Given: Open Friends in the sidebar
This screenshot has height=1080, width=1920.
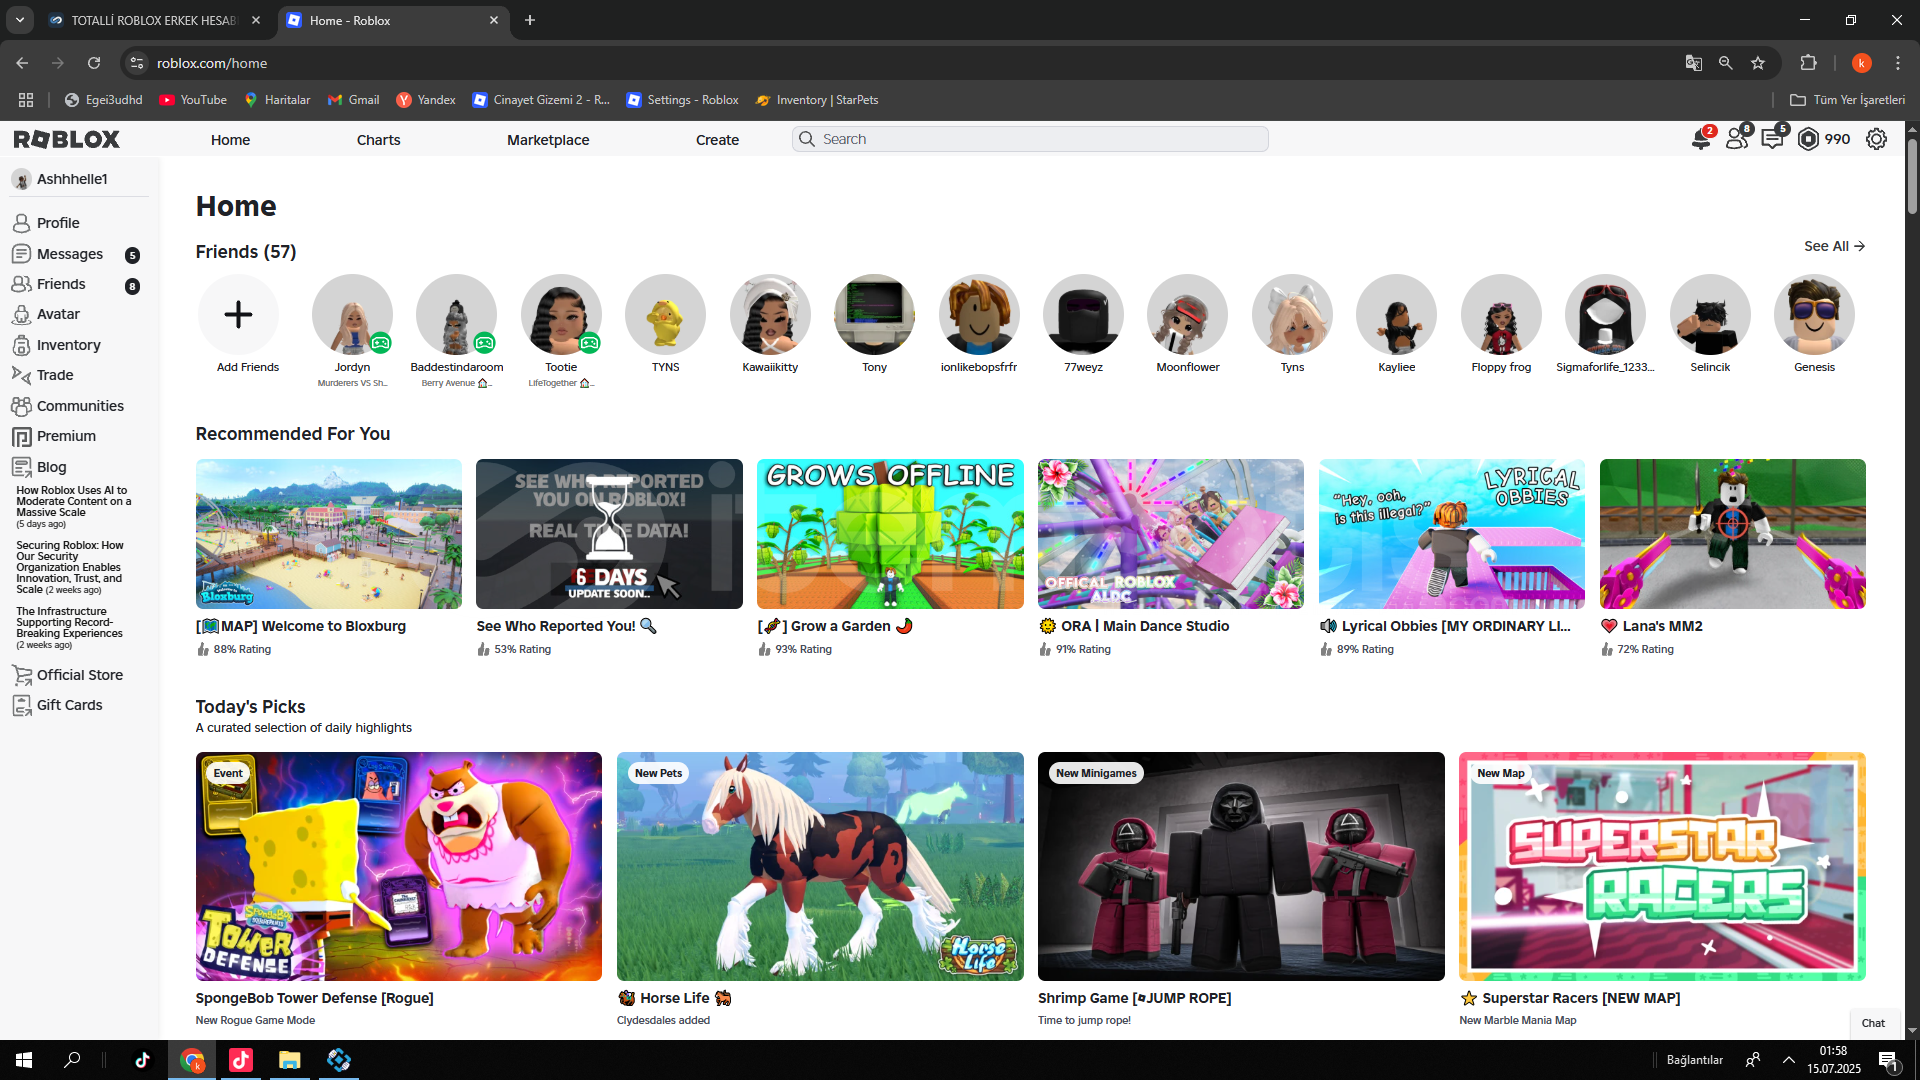Looking at the screenshot, I should click(x=61, y=284).
